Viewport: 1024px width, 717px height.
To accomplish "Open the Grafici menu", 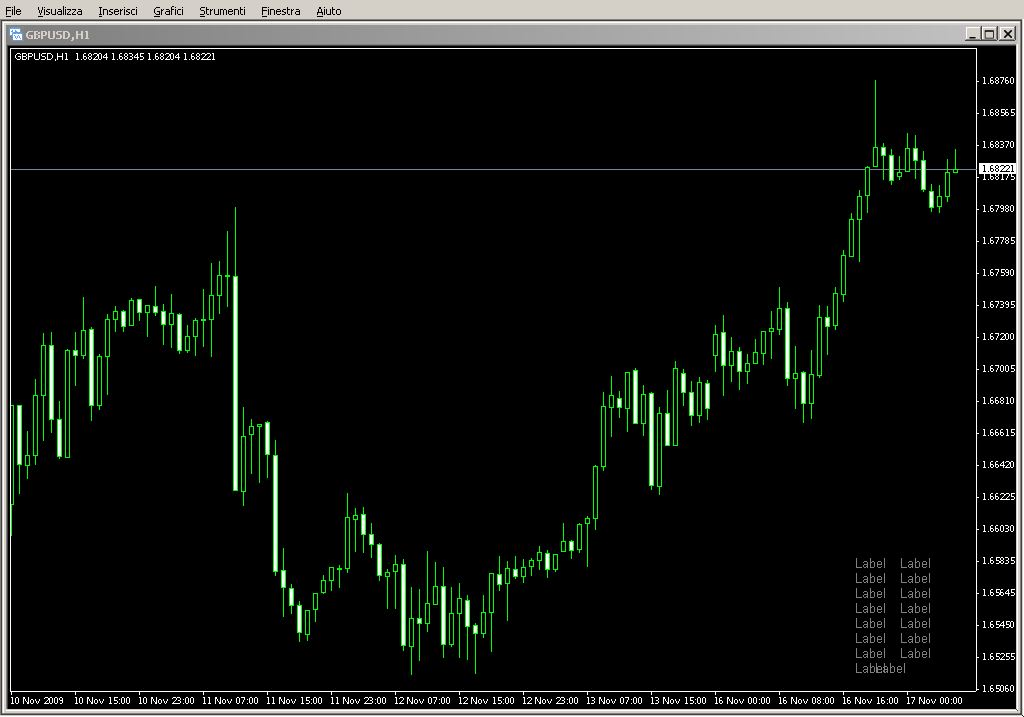I will (168, 11).
